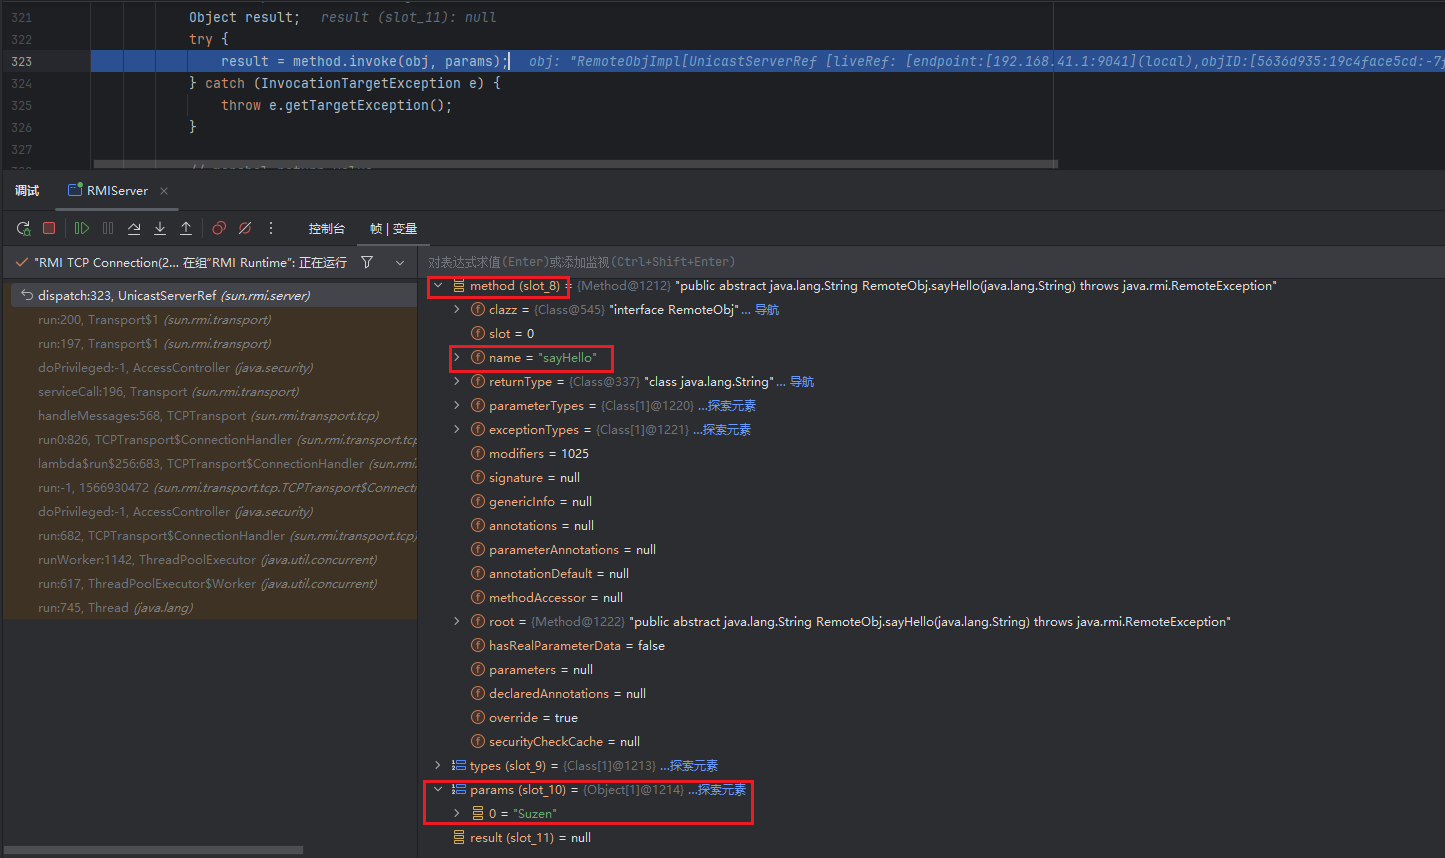Select the RMIServer debug tab
The height and width of the screenshot is (858, 1445).
[x=116, y=191]
